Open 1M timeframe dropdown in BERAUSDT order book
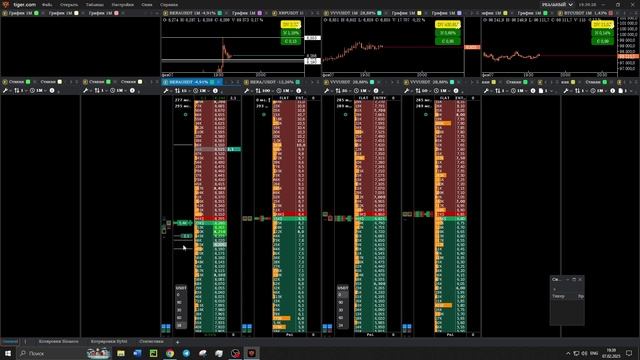The height and width of the screenshot is (360, 640). [202, 91]
